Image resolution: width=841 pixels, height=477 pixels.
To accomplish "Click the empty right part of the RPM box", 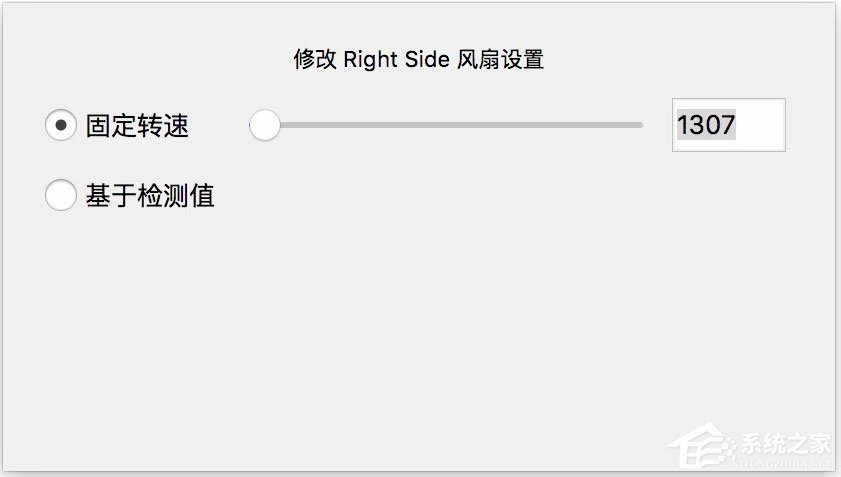I will click(762, 125).
